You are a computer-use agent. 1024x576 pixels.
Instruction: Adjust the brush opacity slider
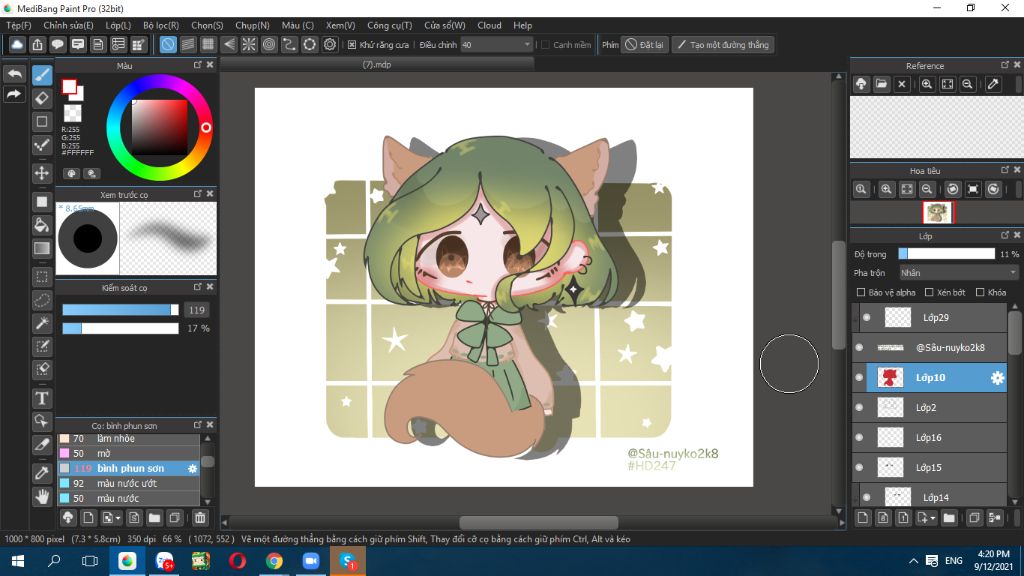[x=120, y=328]
